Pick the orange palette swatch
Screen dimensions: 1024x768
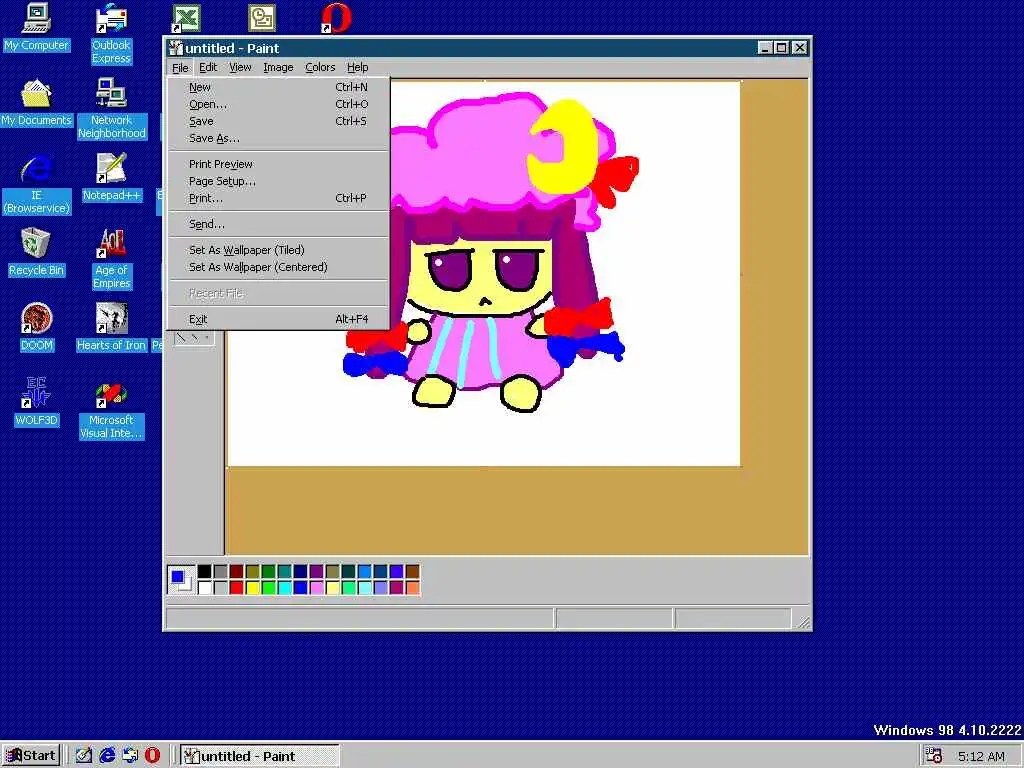click(x=413, y=588)
